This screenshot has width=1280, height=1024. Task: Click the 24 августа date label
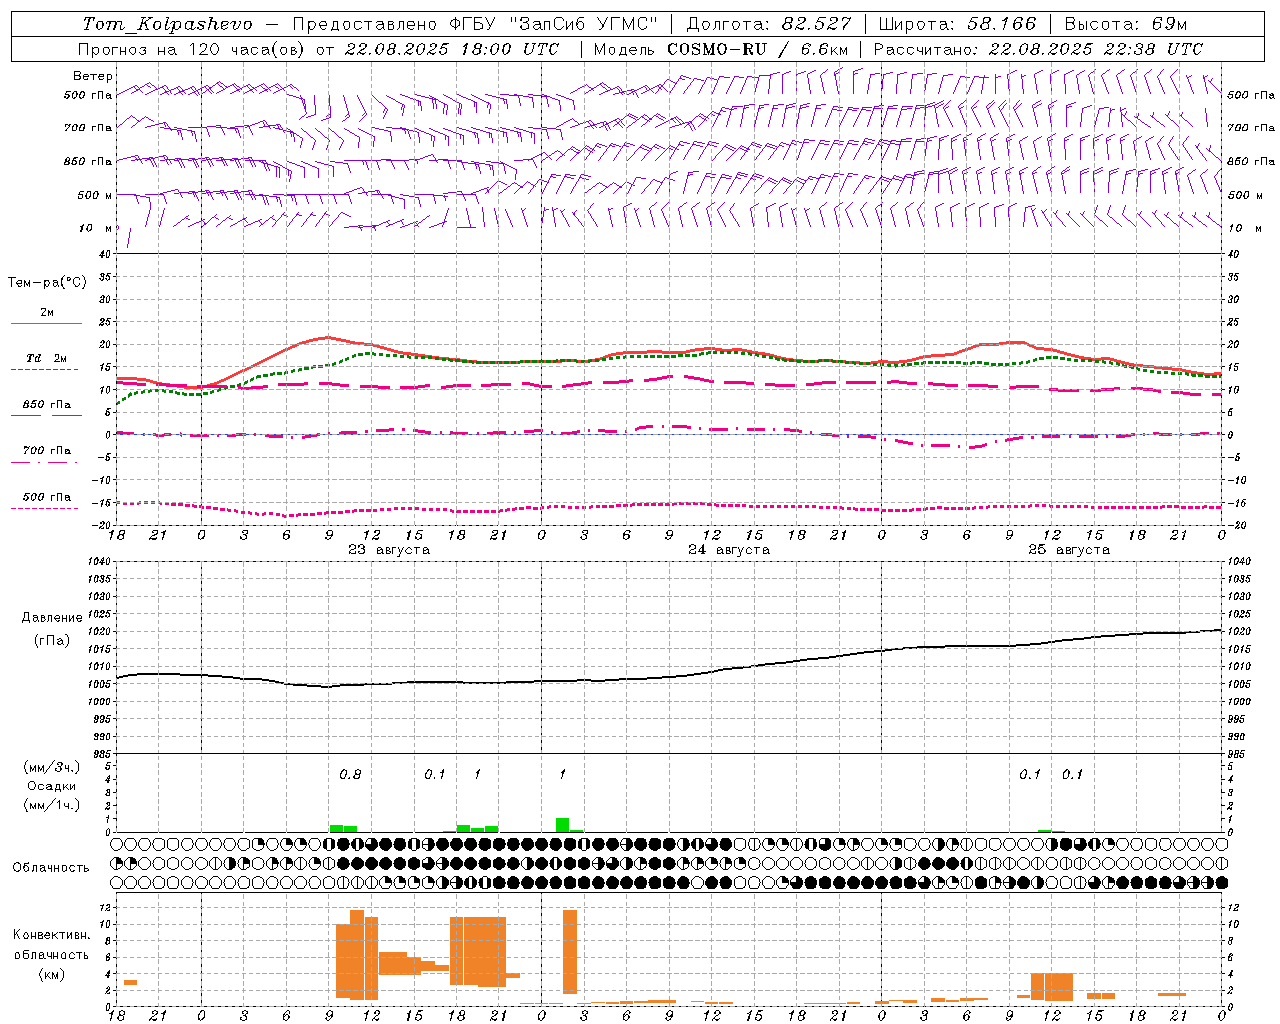click(x=729, y=550)
